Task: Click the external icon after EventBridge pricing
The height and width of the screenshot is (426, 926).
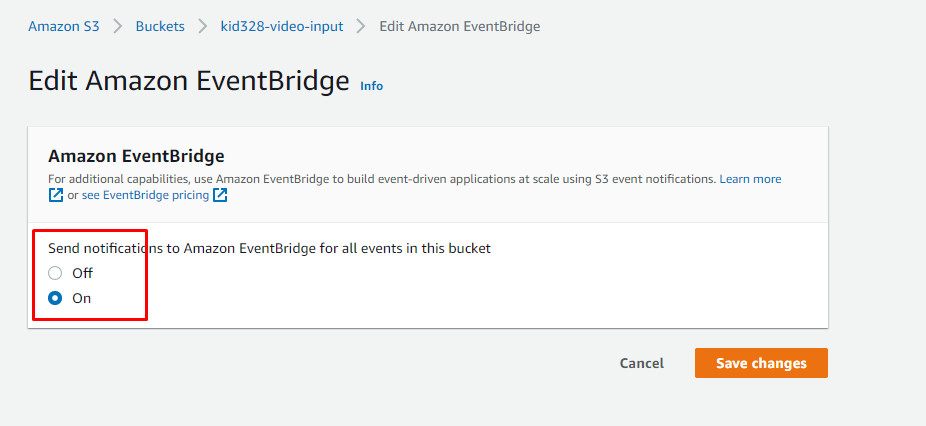Action: pos(220,195)
